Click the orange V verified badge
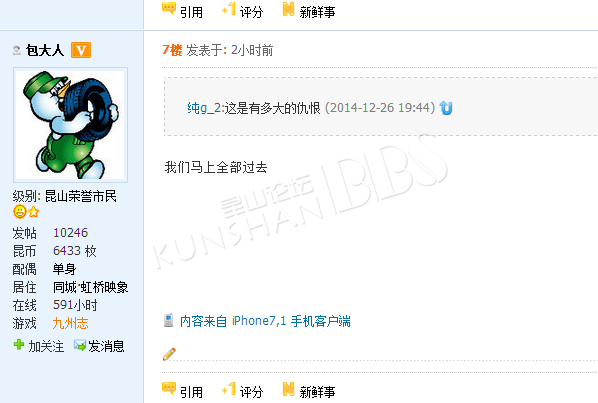 coord(81,50)
